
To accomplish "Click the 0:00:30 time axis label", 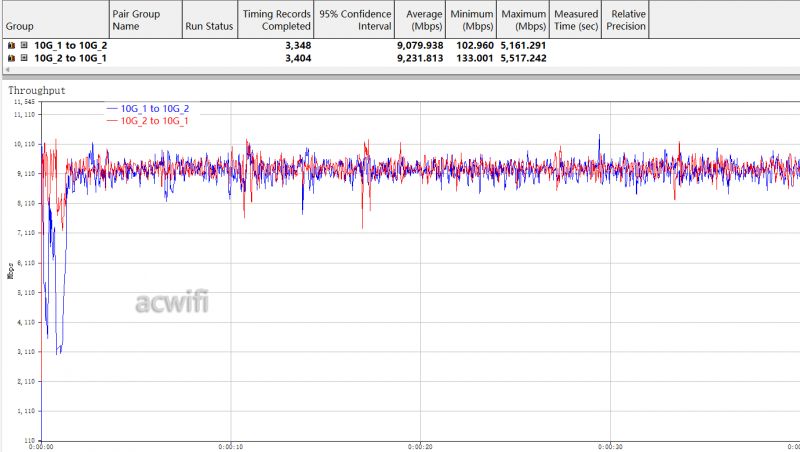I will pos(610,447).
